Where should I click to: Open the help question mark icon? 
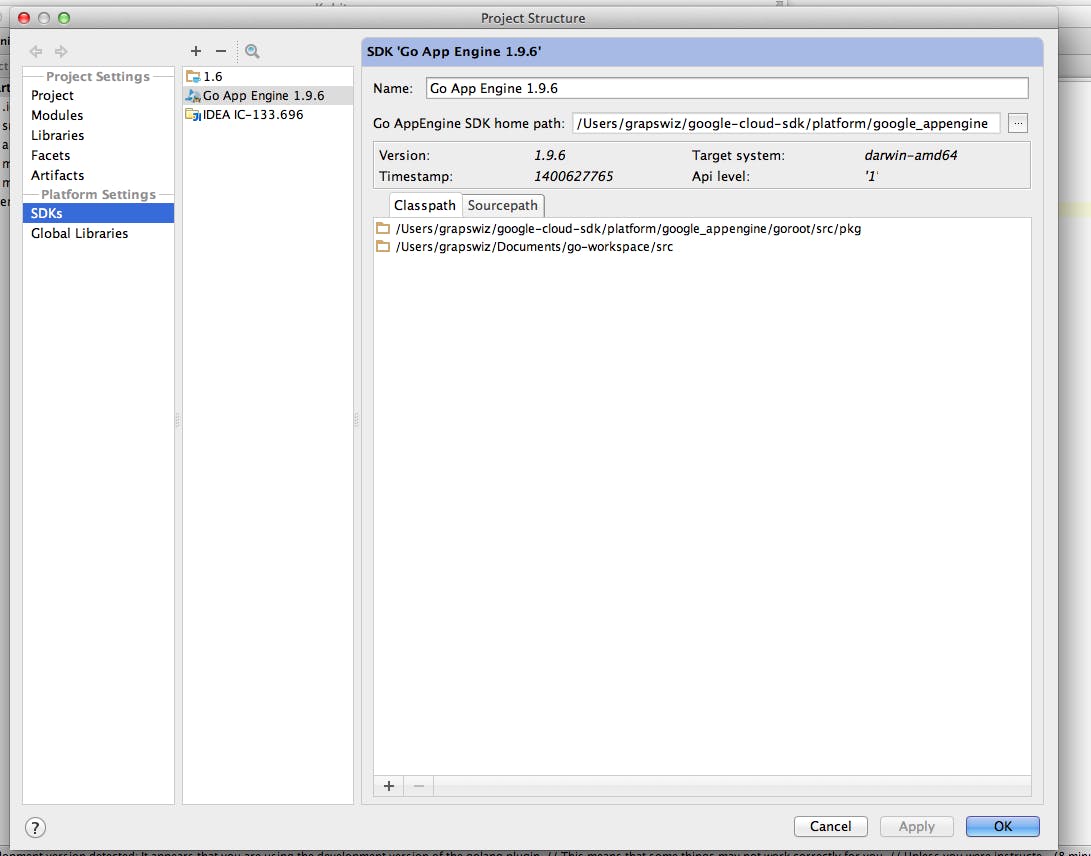point(35,827)
